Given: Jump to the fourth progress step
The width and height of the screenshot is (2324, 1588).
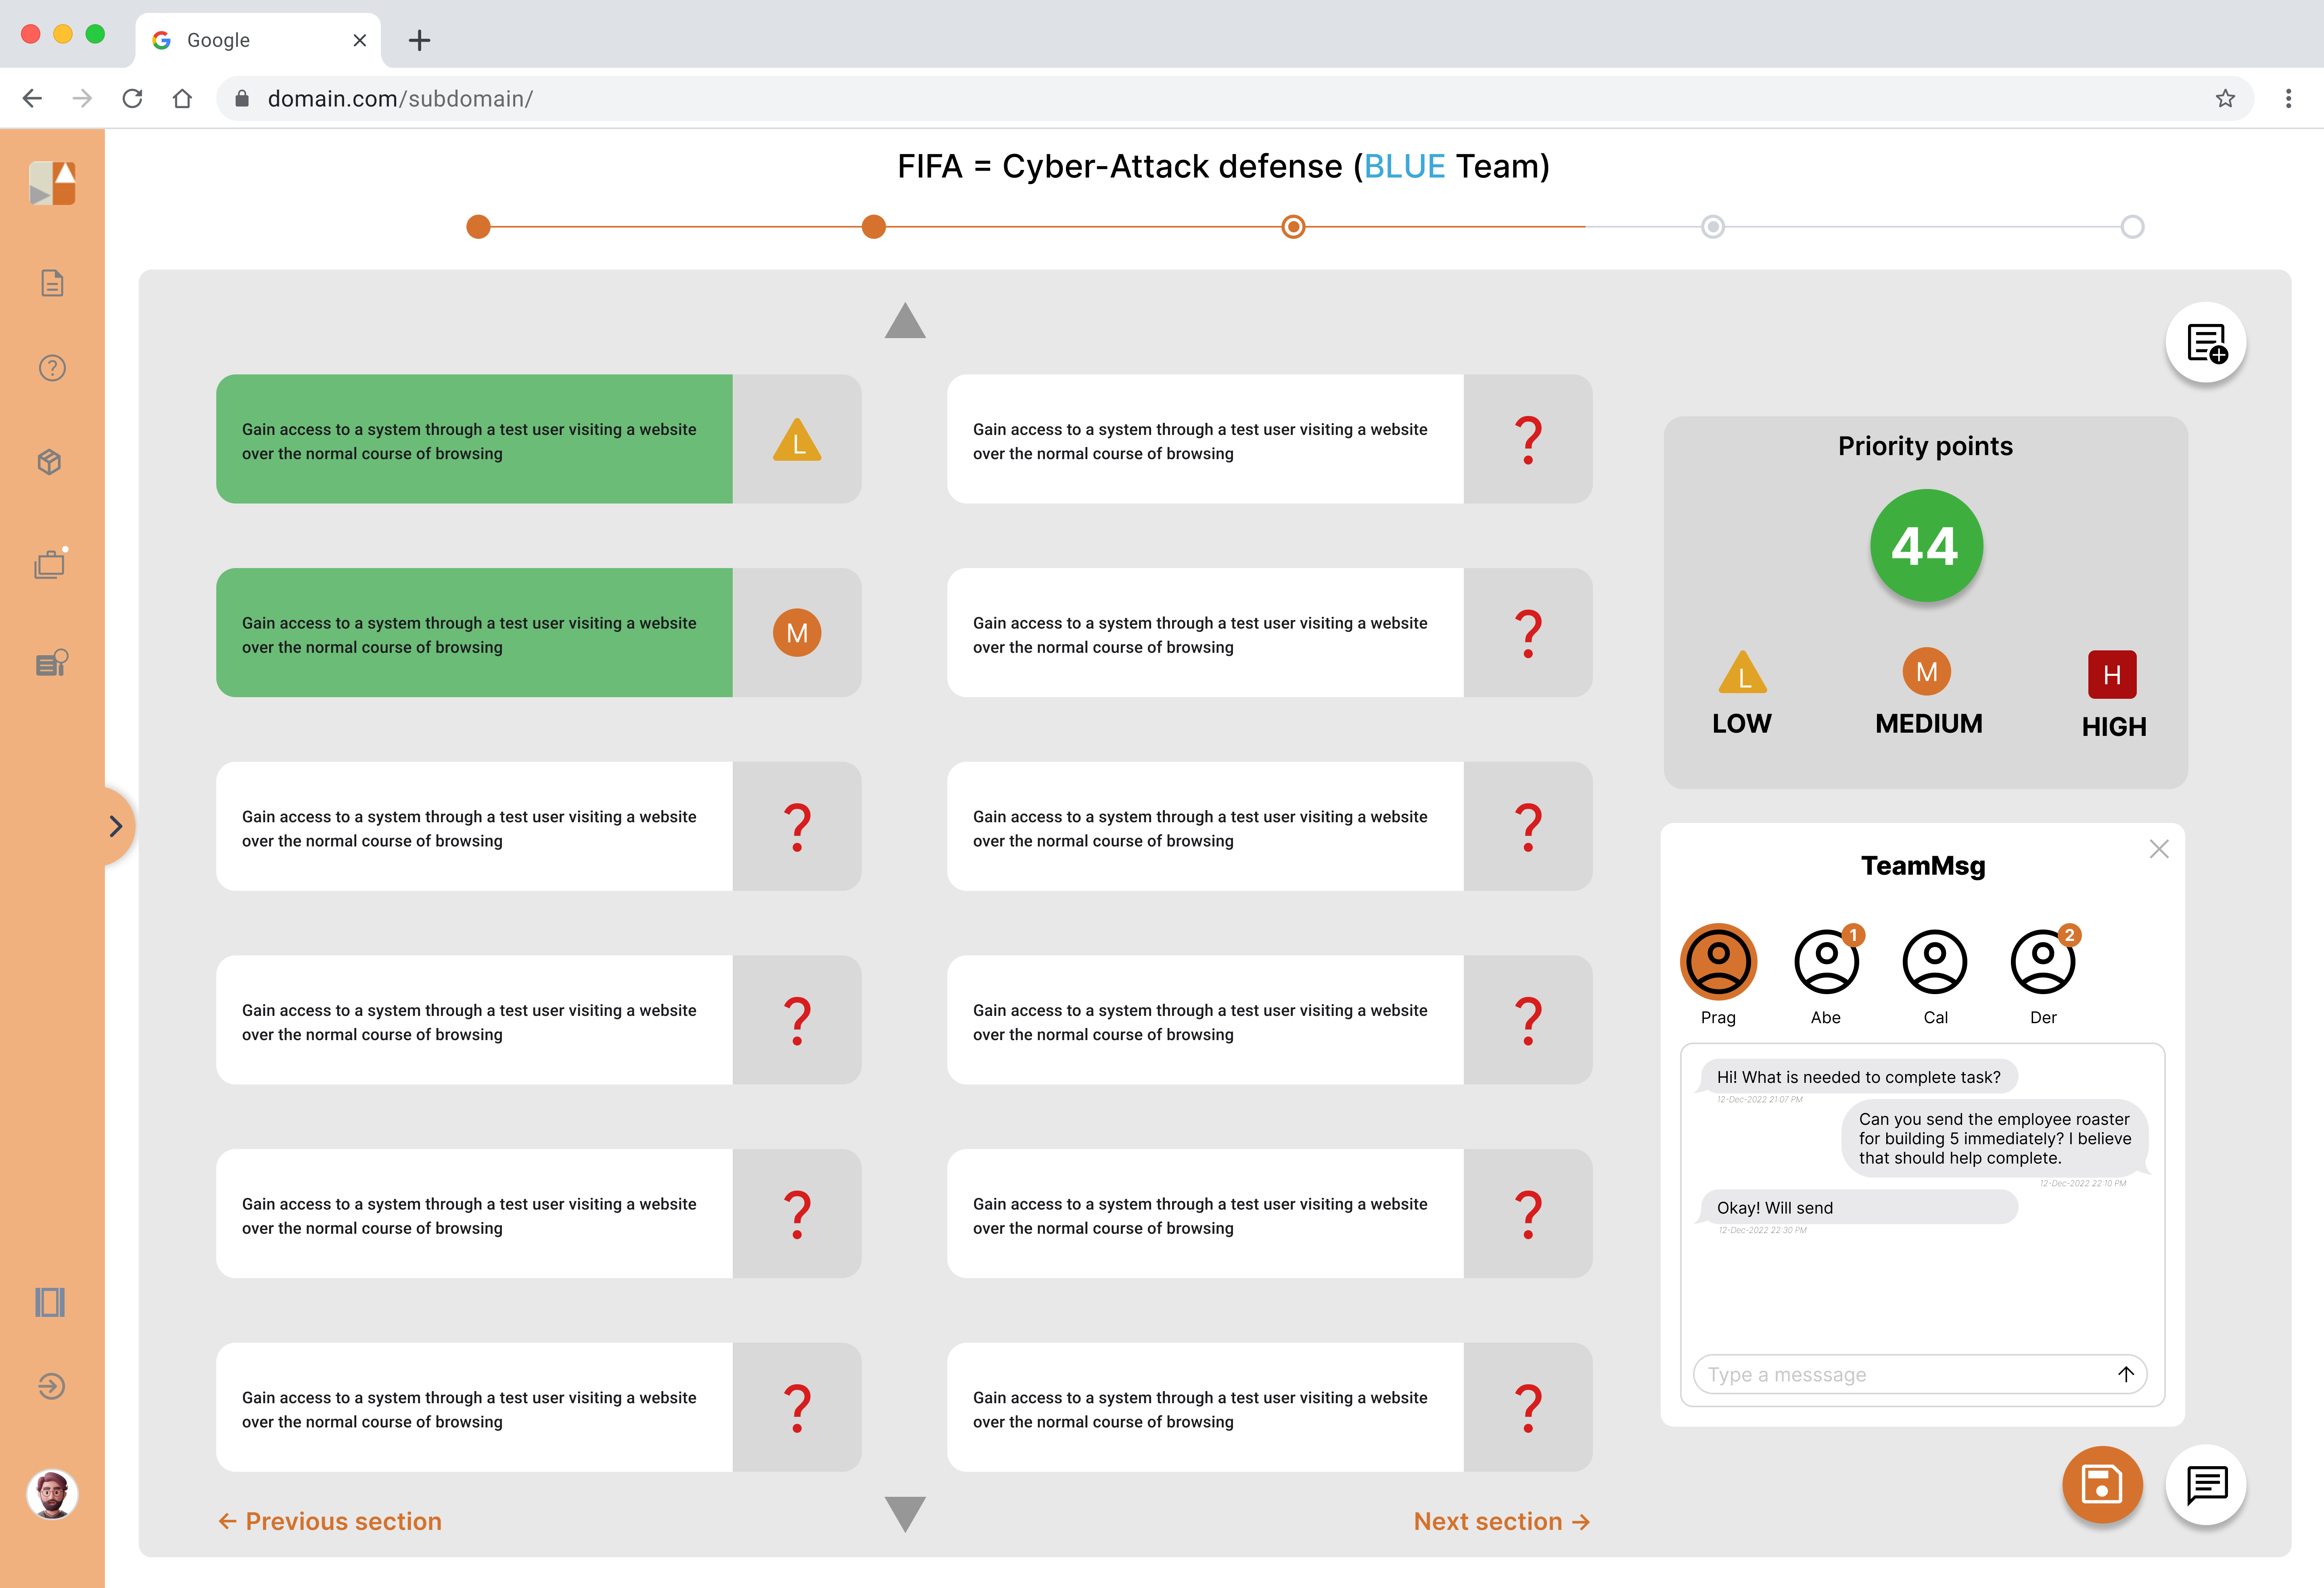Looking at the screenshot, I should click(x=1713, y=227).
